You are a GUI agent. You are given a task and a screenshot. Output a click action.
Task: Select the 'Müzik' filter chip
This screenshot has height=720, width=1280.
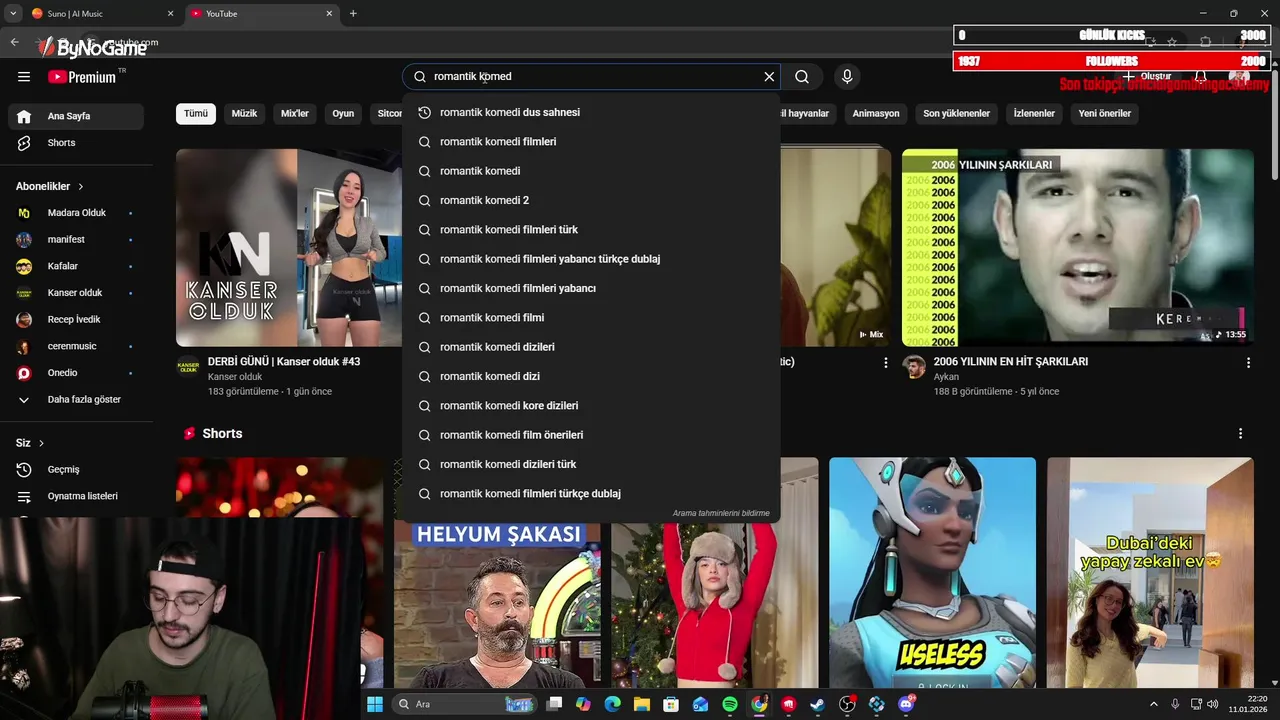244,114
